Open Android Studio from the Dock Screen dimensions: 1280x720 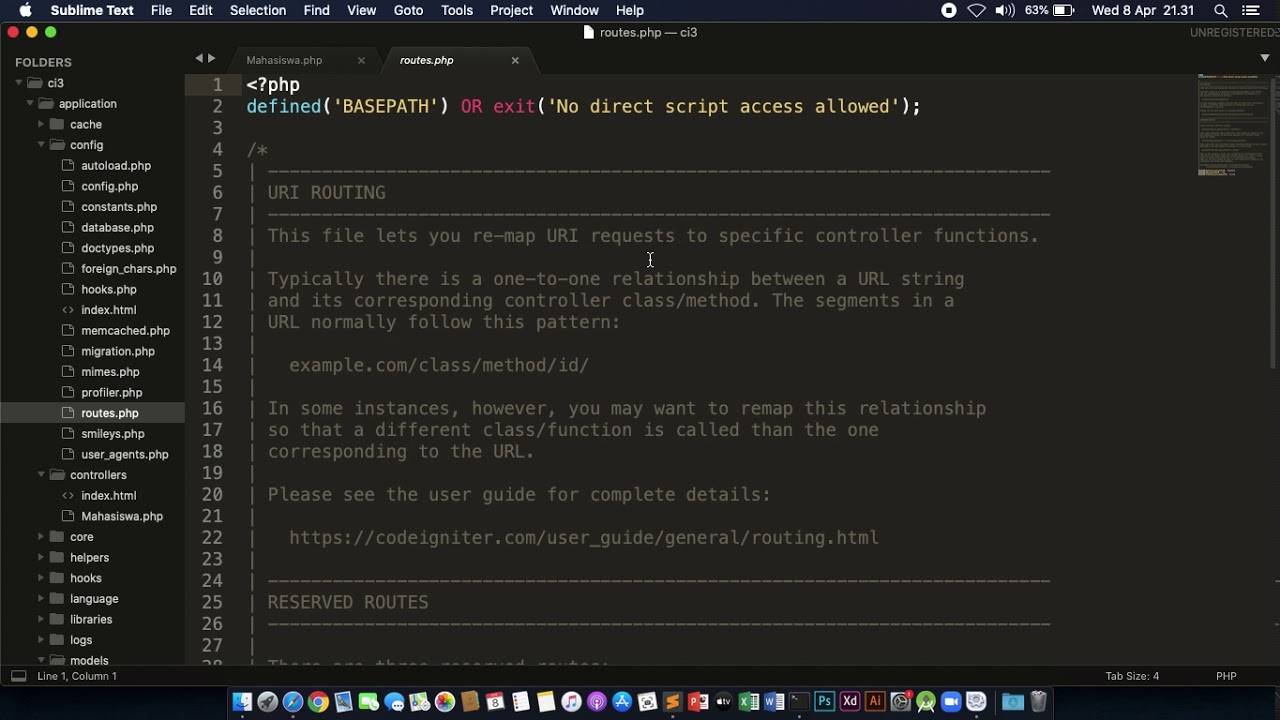pos(926,702)
